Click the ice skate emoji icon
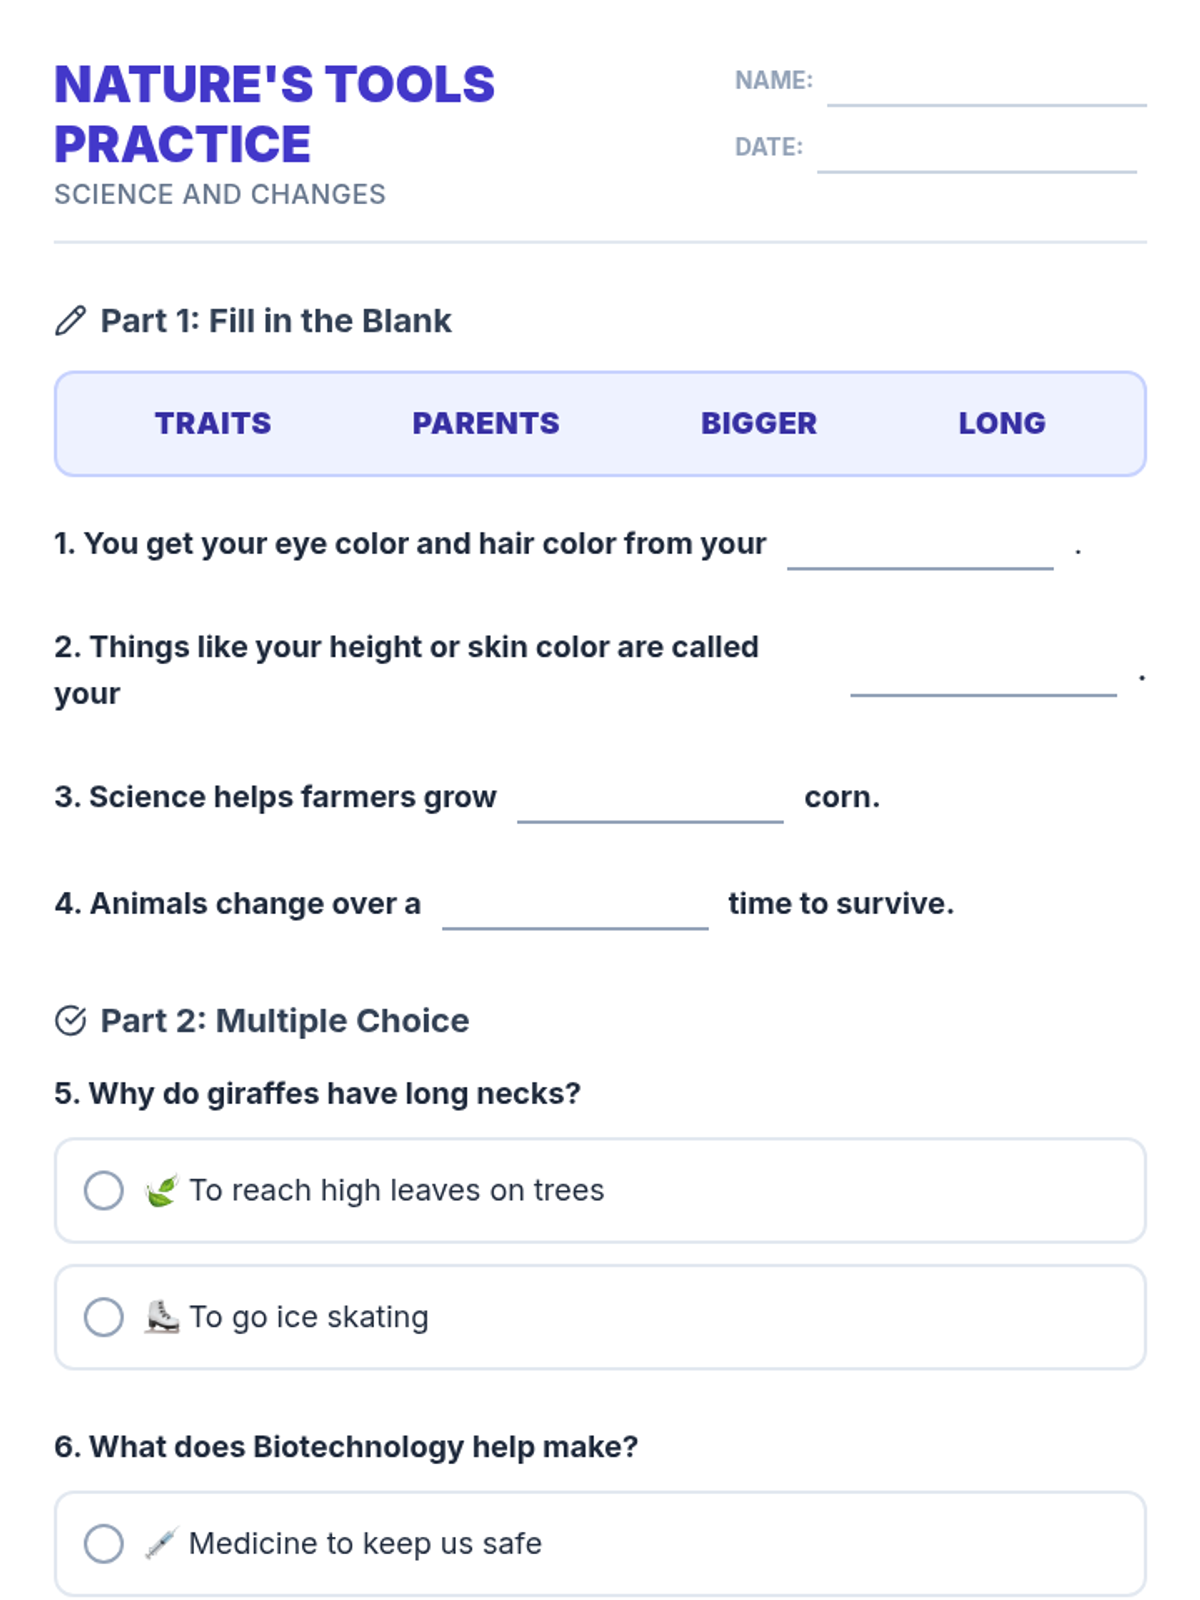 click(x=161, y=1317)
